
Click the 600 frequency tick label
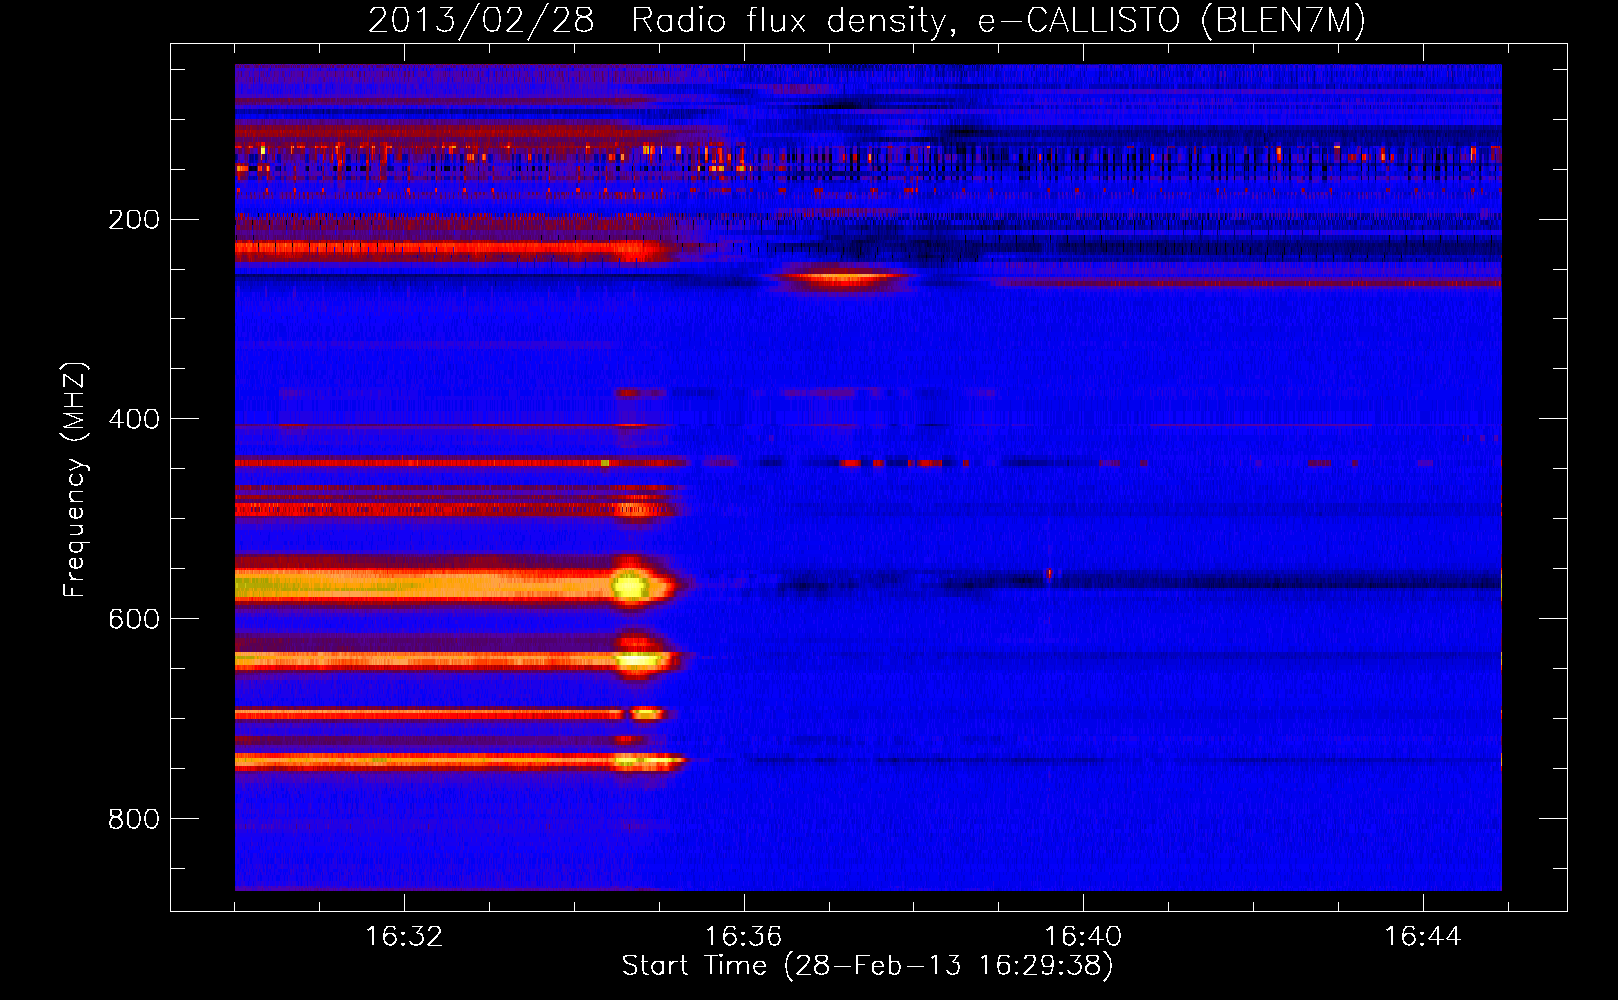pyautogui.click(x=134, y=619)
